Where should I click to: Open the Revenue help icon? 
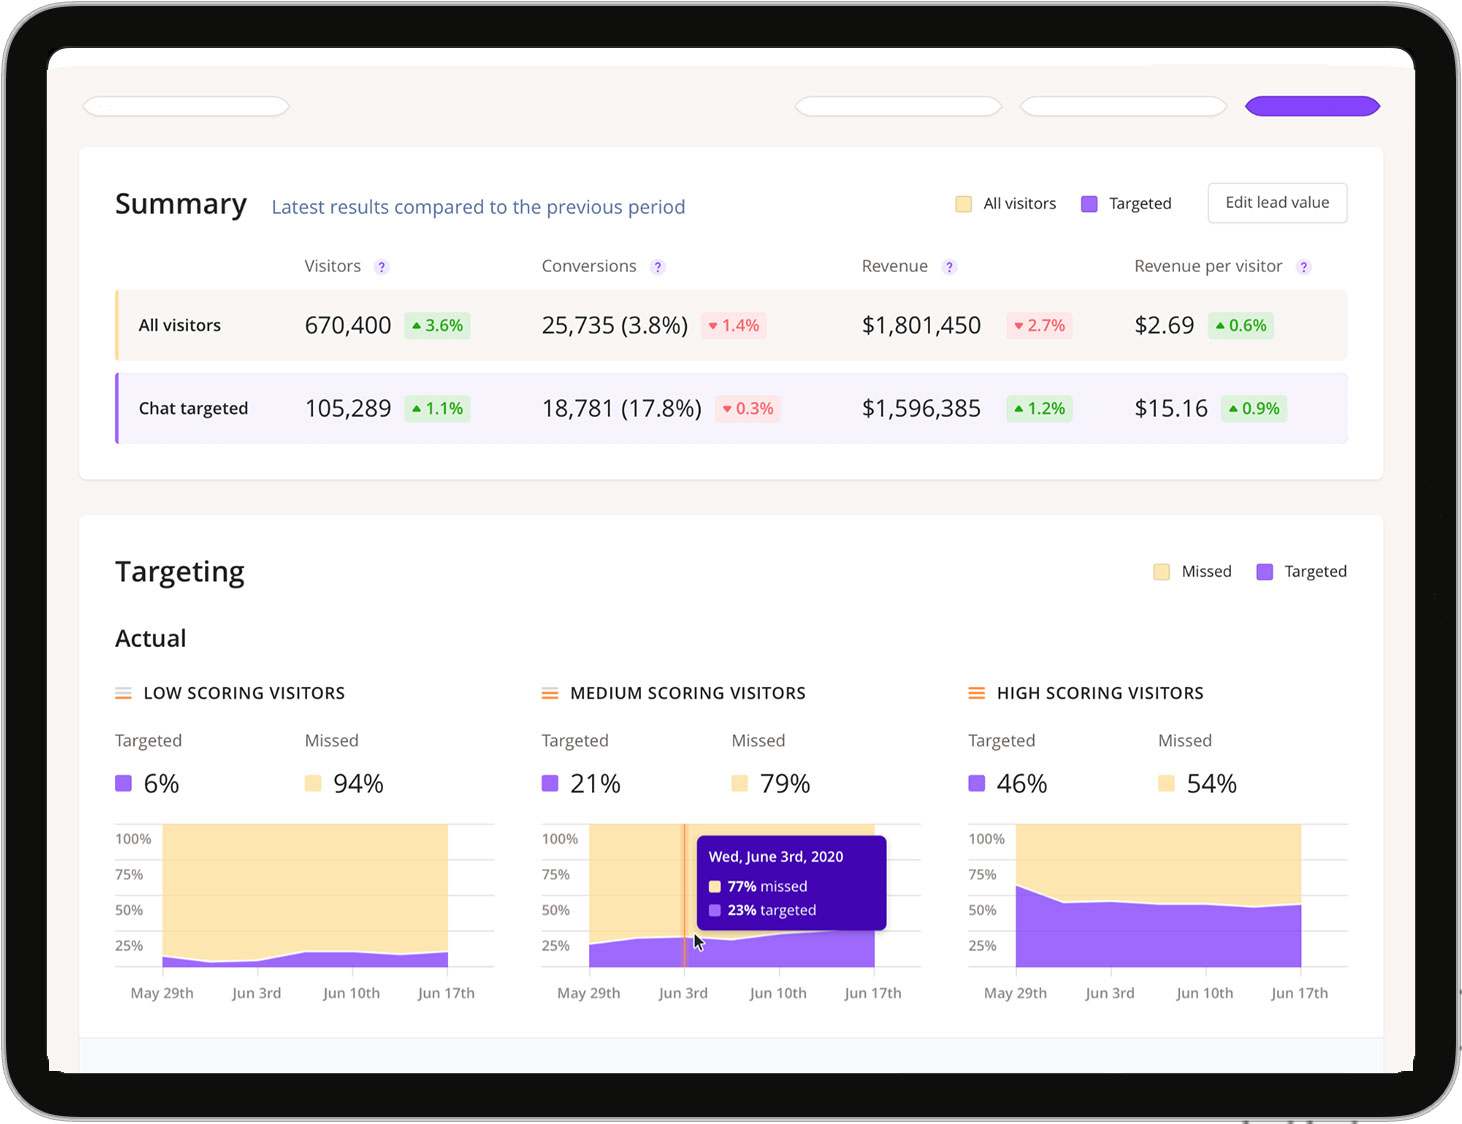tap(949, 266)
